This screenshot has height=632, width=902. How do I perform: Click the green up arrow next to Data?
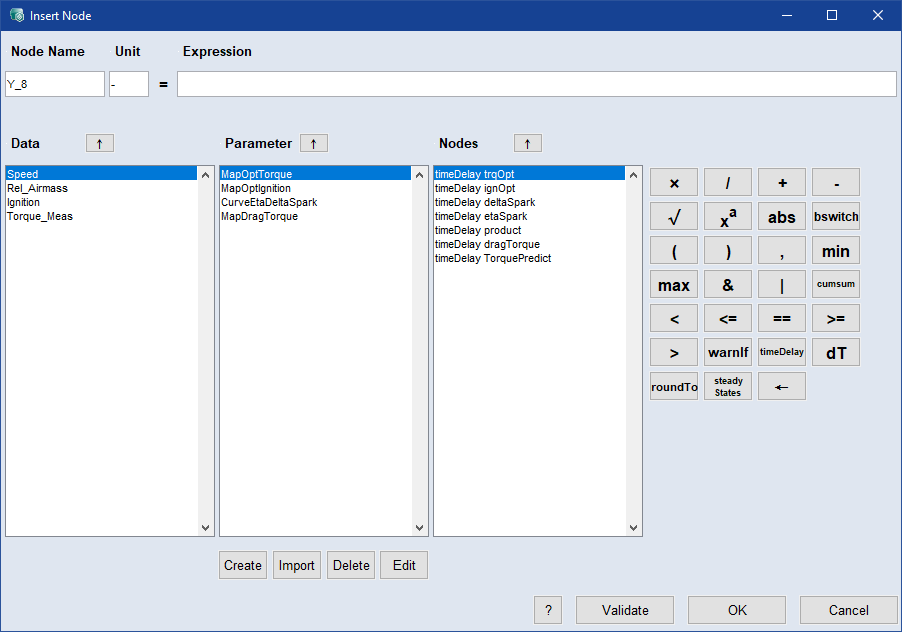(100, 143)
